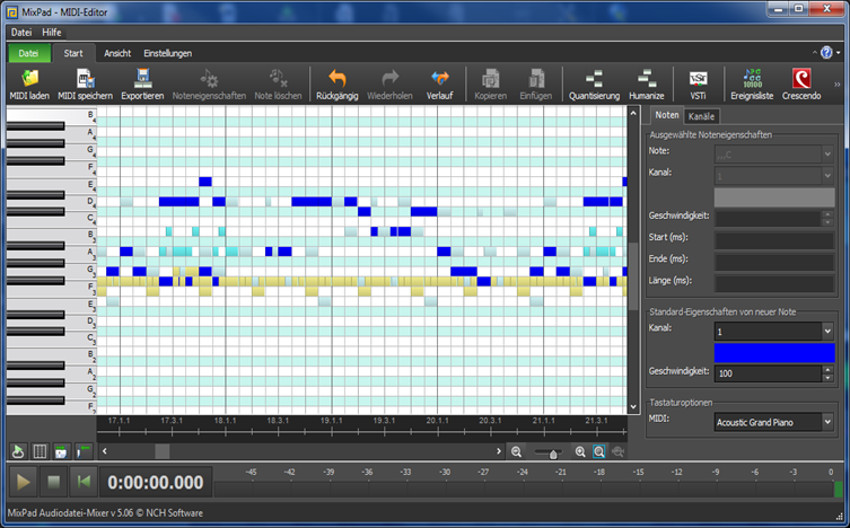850x528 pixels.
Task: Click the horizontal scrollbar right arrow
Action: pos(499,451)
